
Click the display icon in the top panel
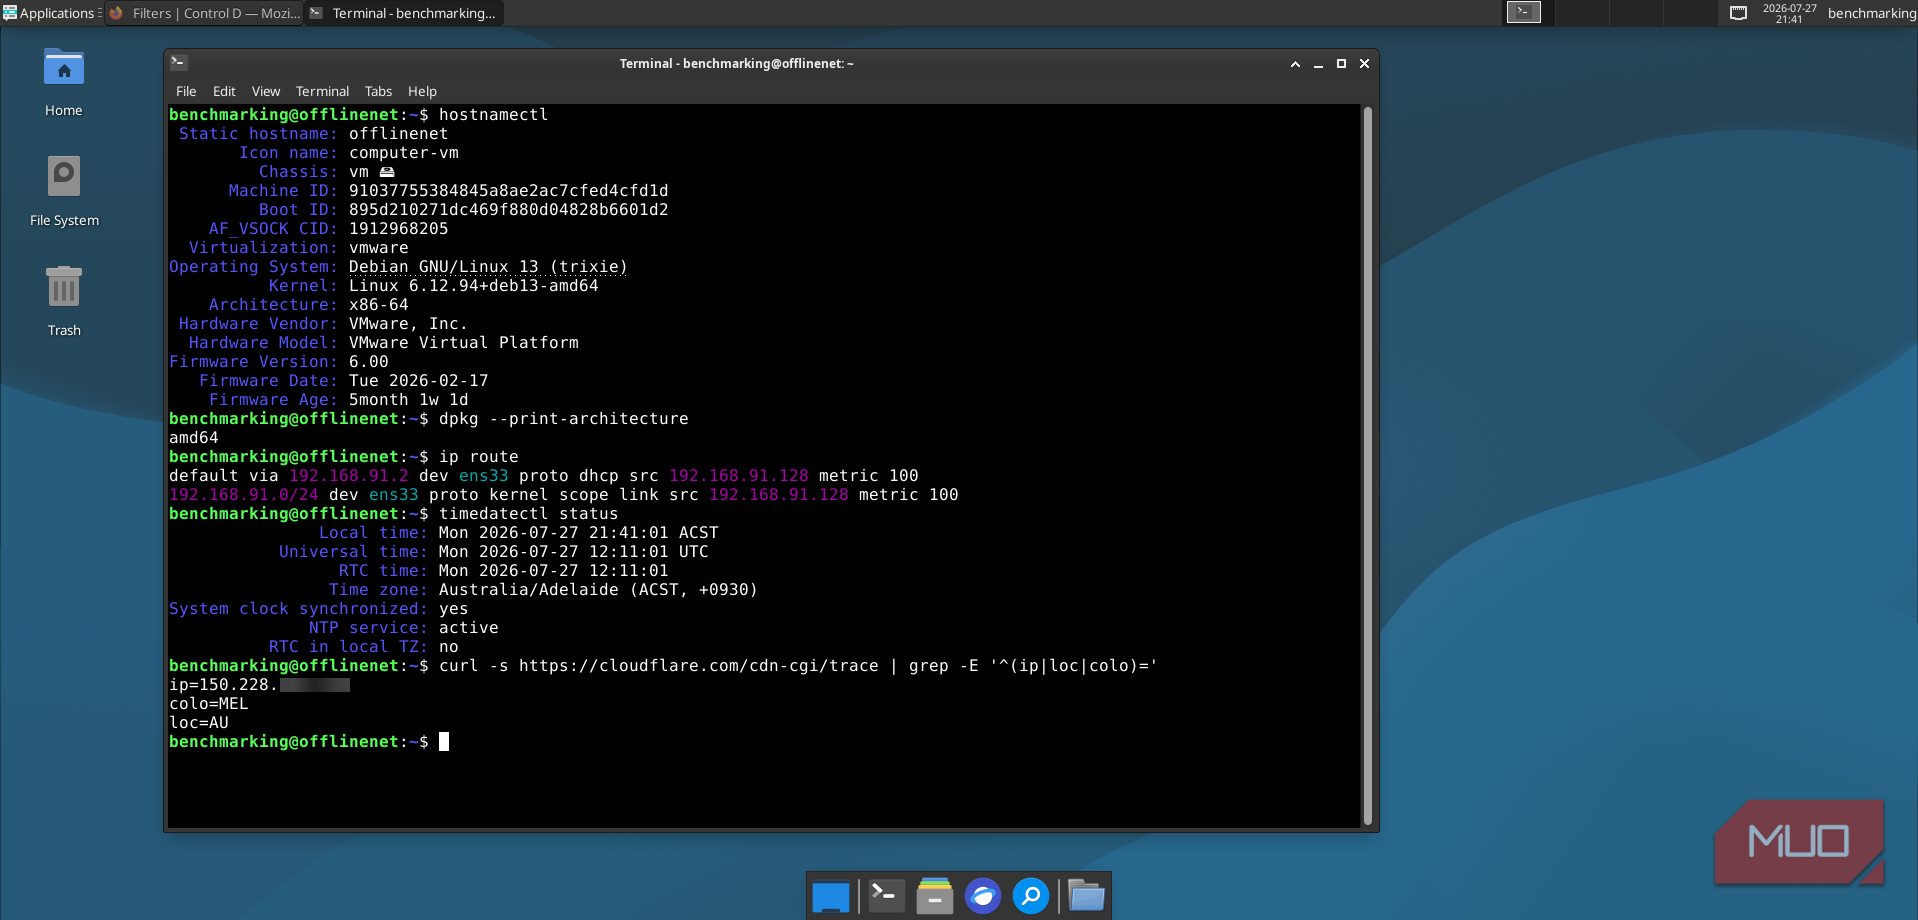click(1739, 13)
